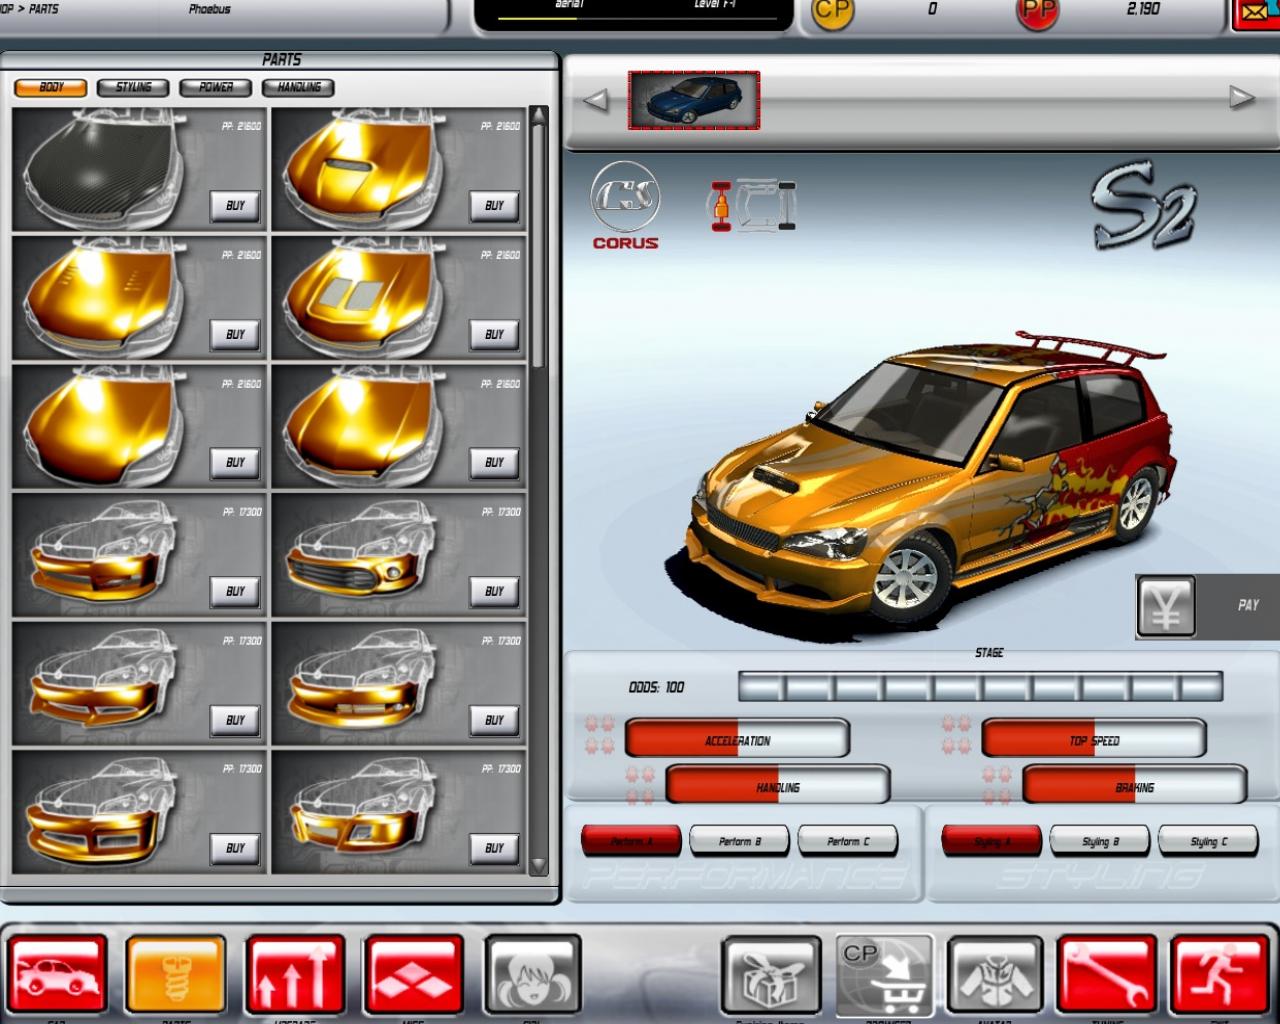The height and width of the screenshot is (1024, 1280).
Task: Show the previous car with left arrow
Action: click(596, 100)
